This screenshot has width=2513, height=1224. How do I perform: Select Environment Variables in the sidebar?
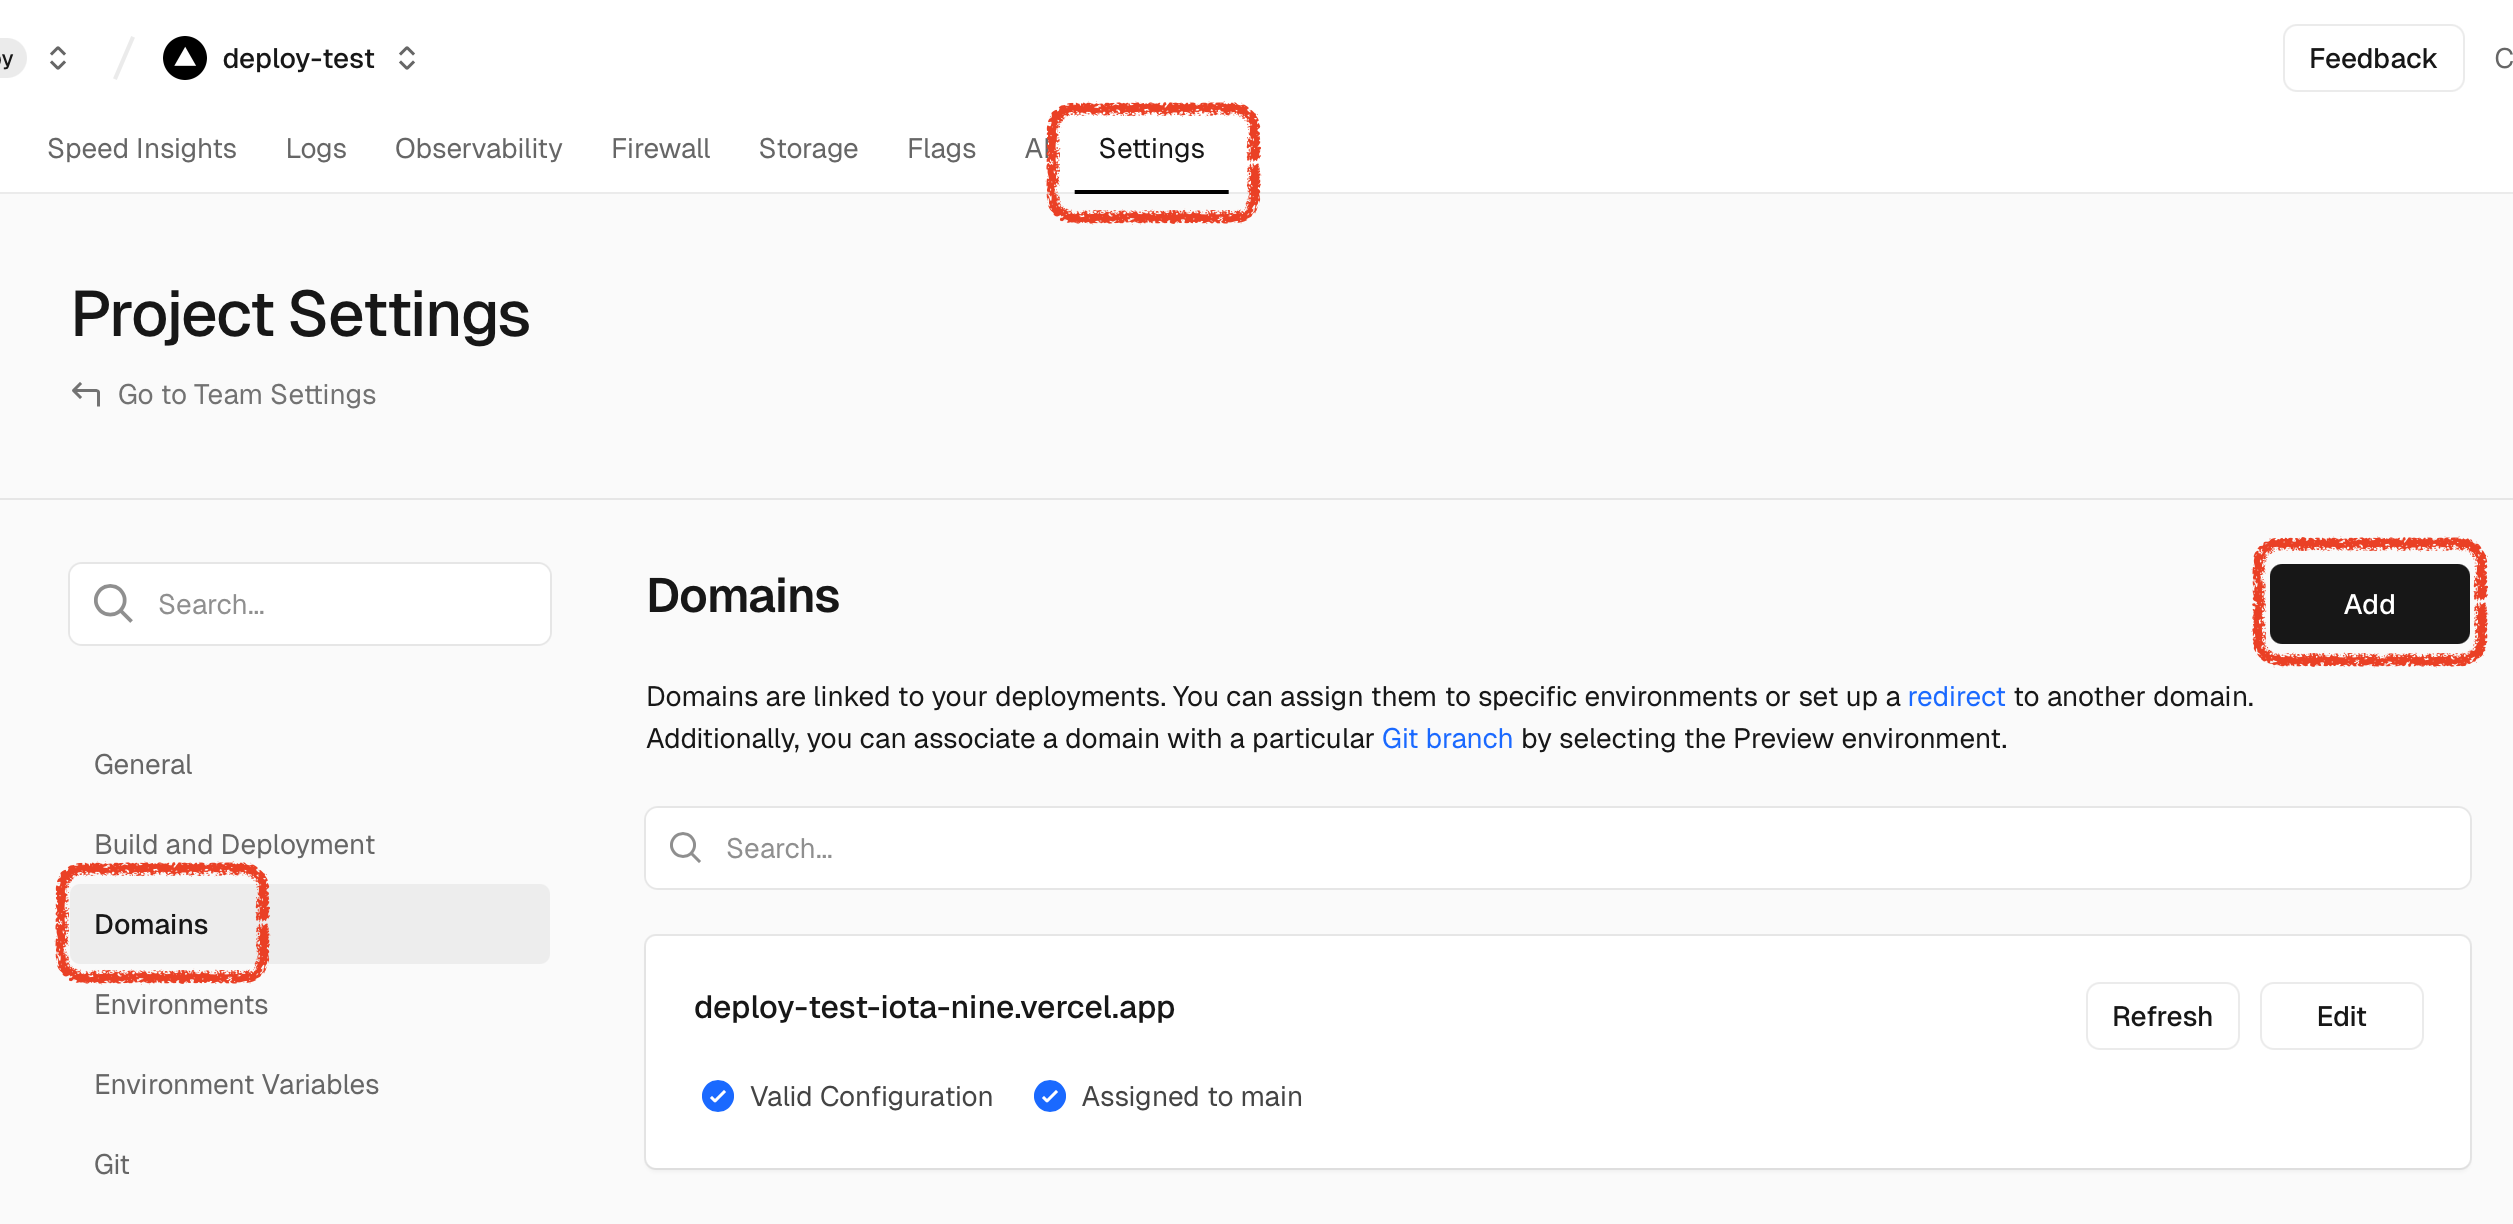(x=236, y=1084)
